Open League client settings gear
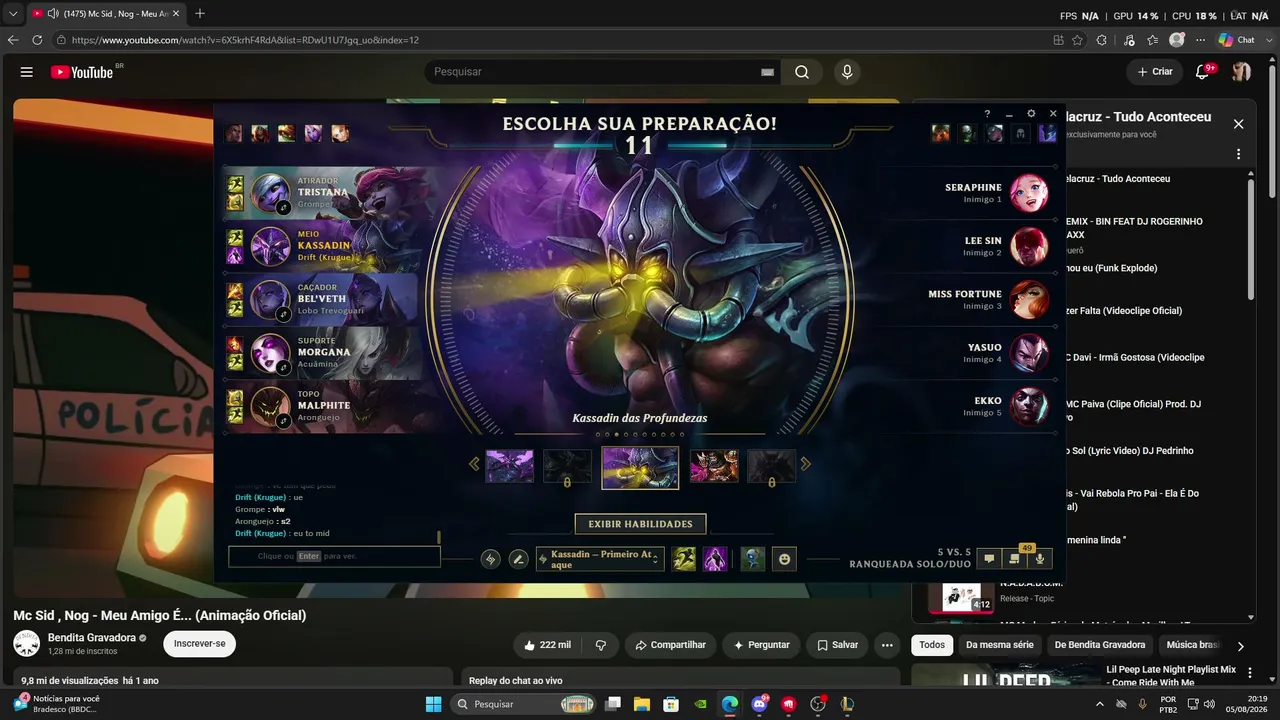This screenshot has width=1280, height=720. click(x=1031, y=114)
